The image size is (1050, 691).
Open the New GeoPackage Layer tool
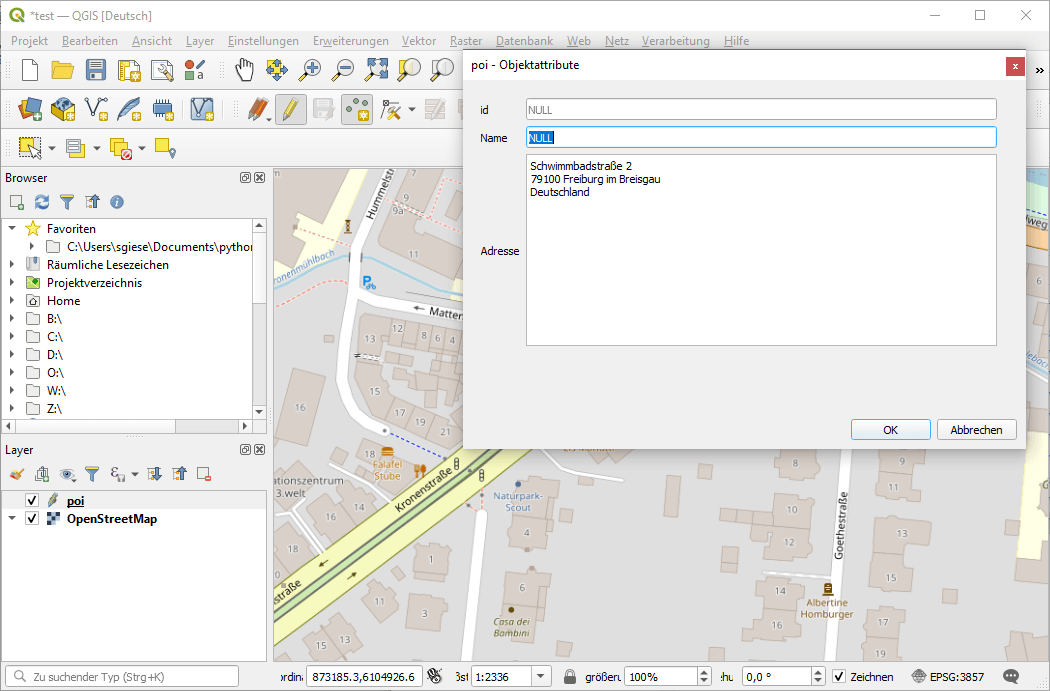[63, 109]
